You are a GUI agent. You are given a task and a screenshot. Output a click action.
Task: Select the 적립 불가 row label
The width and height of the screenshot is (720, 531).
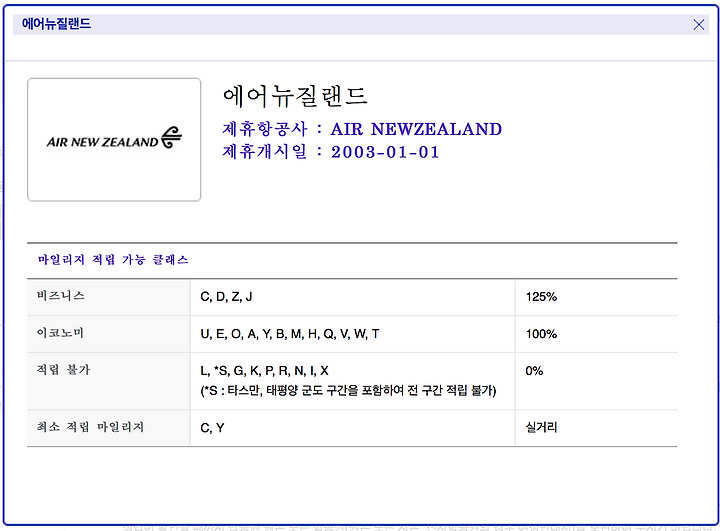tap(63, 370)
